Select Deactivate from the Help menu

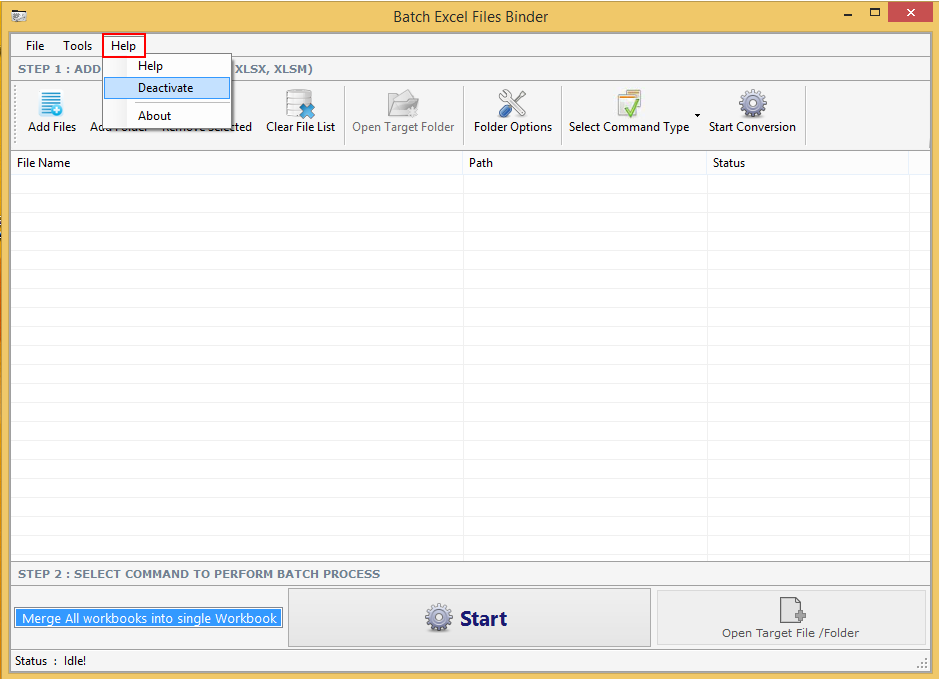coord(167,88)
